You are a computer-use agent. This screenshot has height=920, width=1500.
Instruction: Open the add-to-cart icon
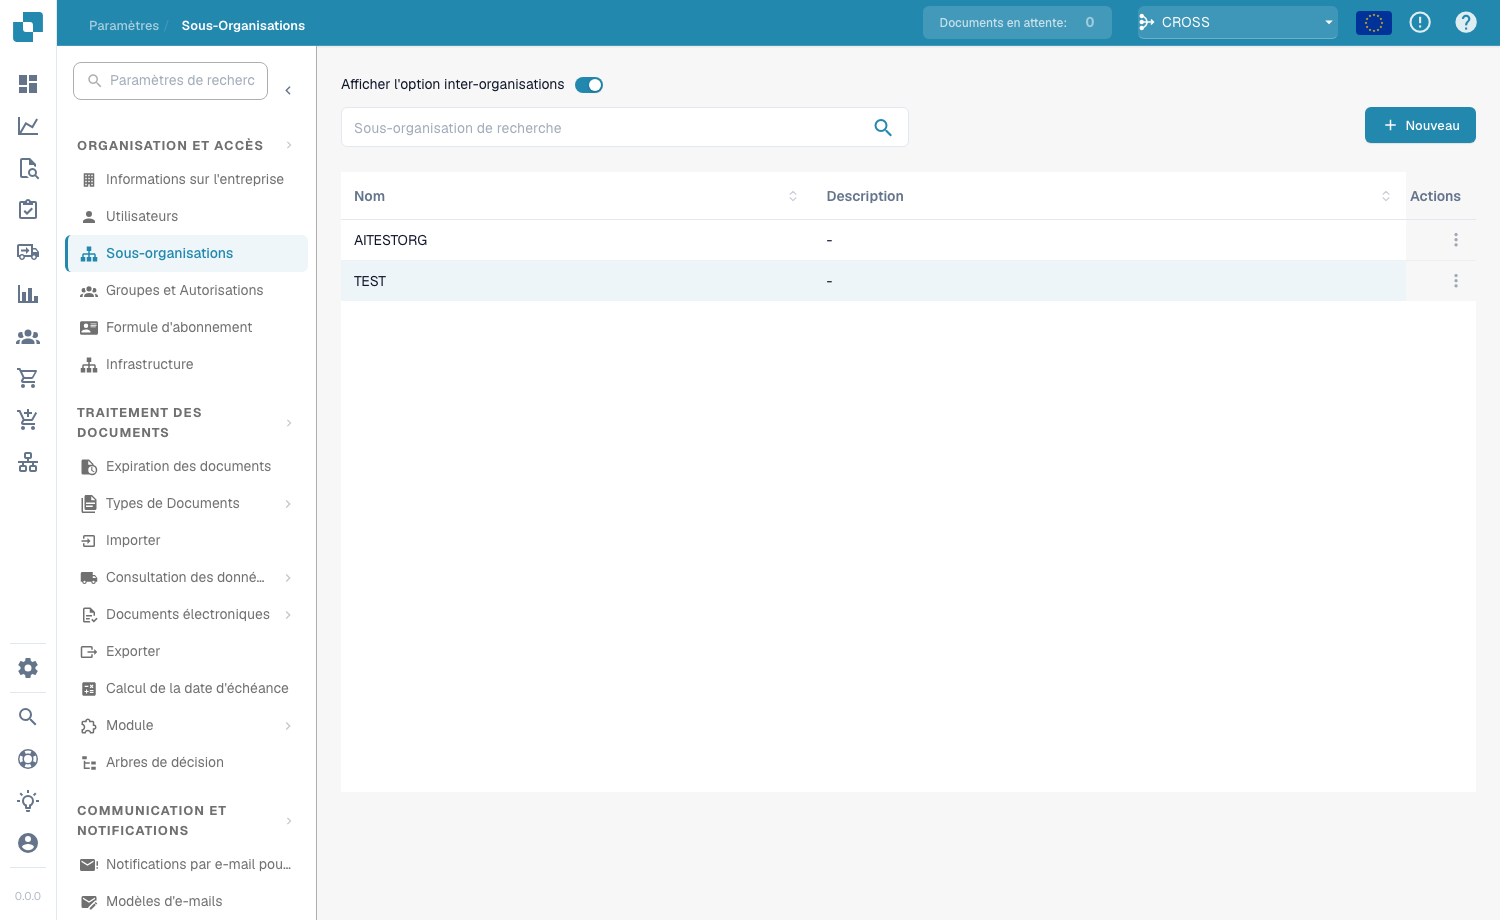click(28, 420)
